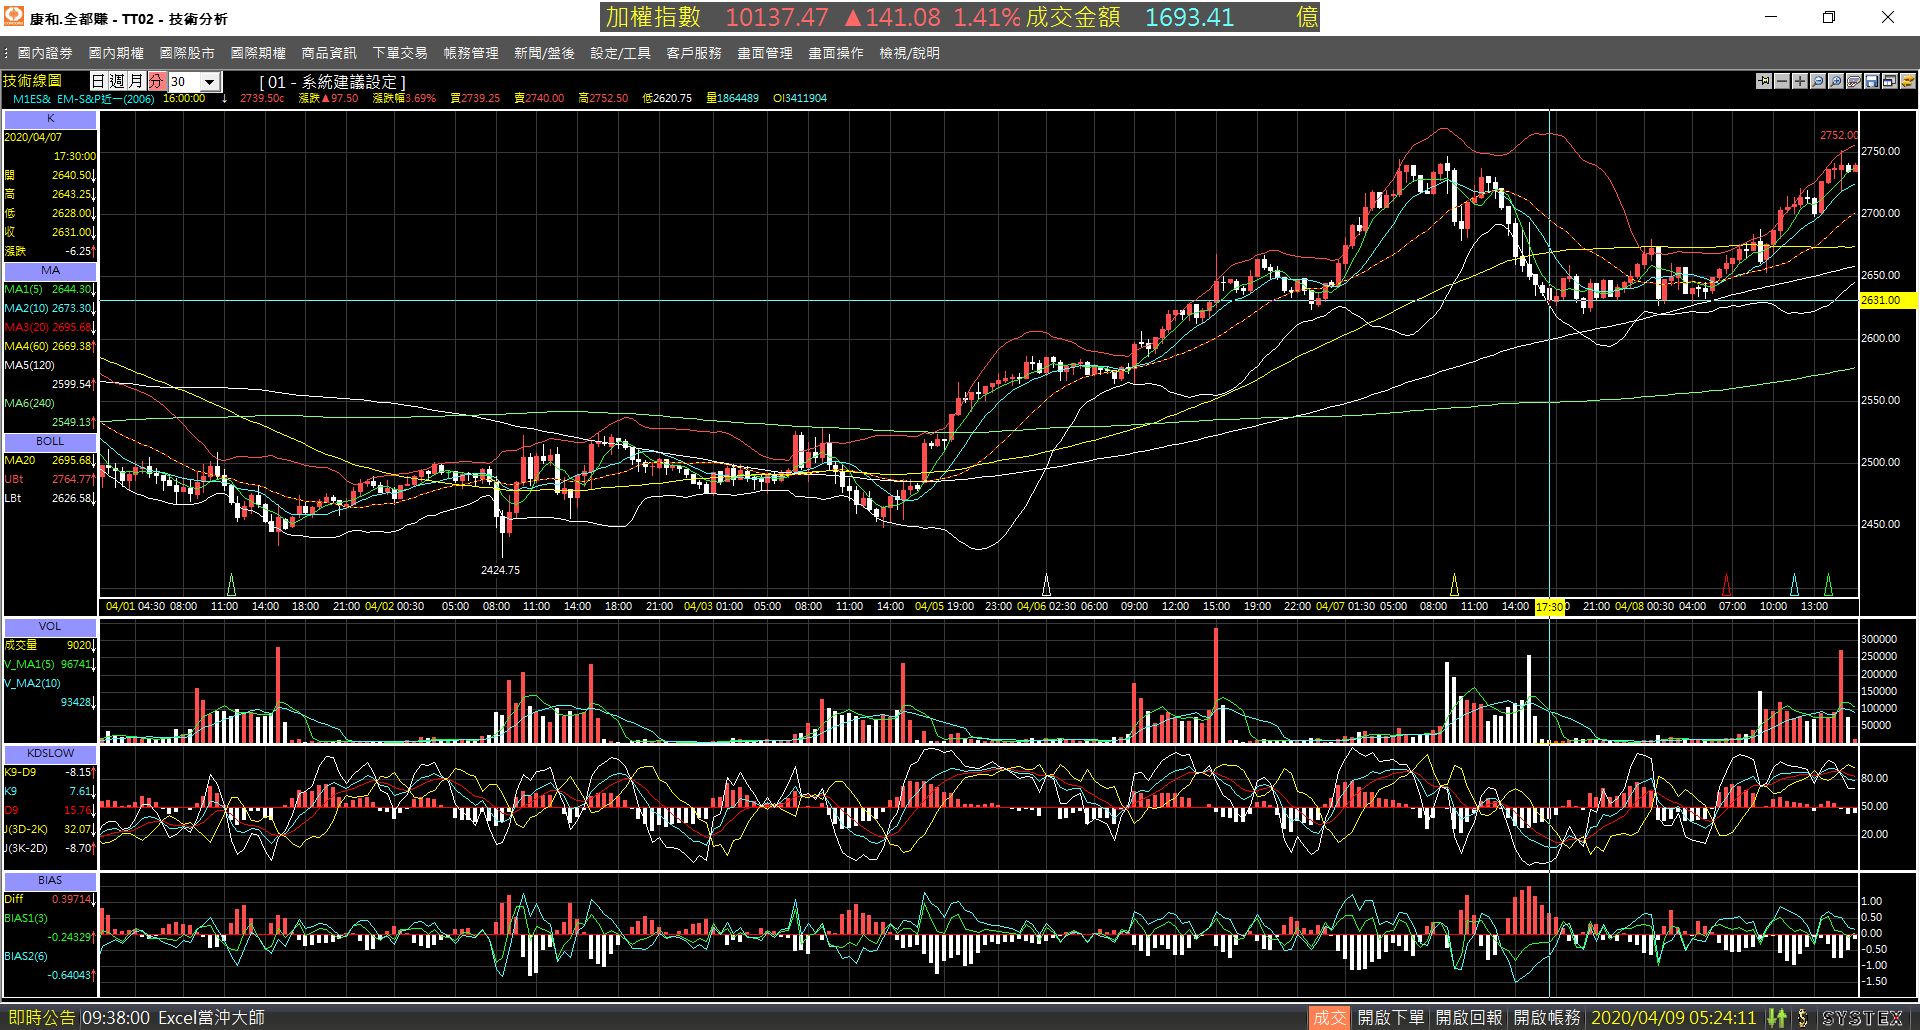Screen dimensions: 1920x1030
Task: Click the green triangle marker near 11:00 on 04/01
Action: click(x=232, y=584)
